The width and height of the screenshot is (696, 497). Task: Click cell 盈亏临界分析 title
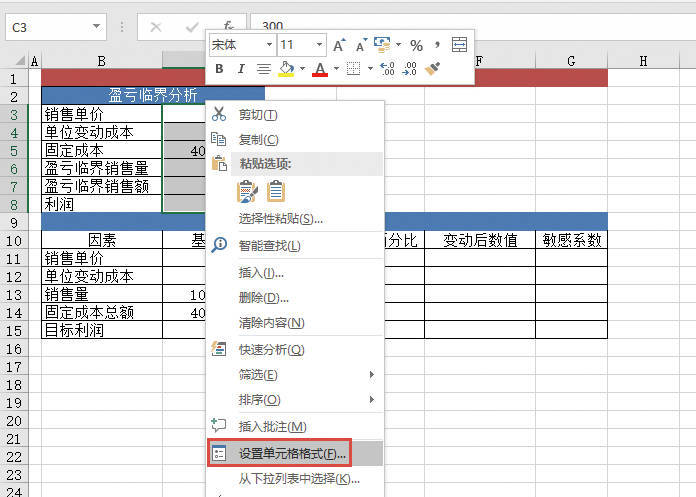coord(153,95)
